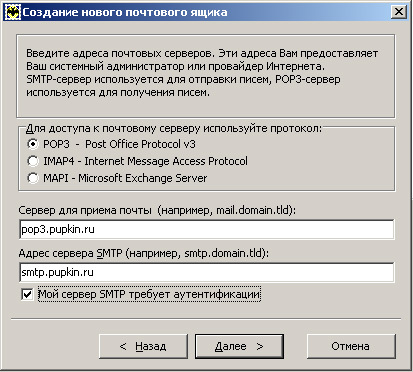Viewport: 413px width, 372px height.
Task: Close the new mailbox creation dialog
Action: pyautogui.click(x=398, y=12)
